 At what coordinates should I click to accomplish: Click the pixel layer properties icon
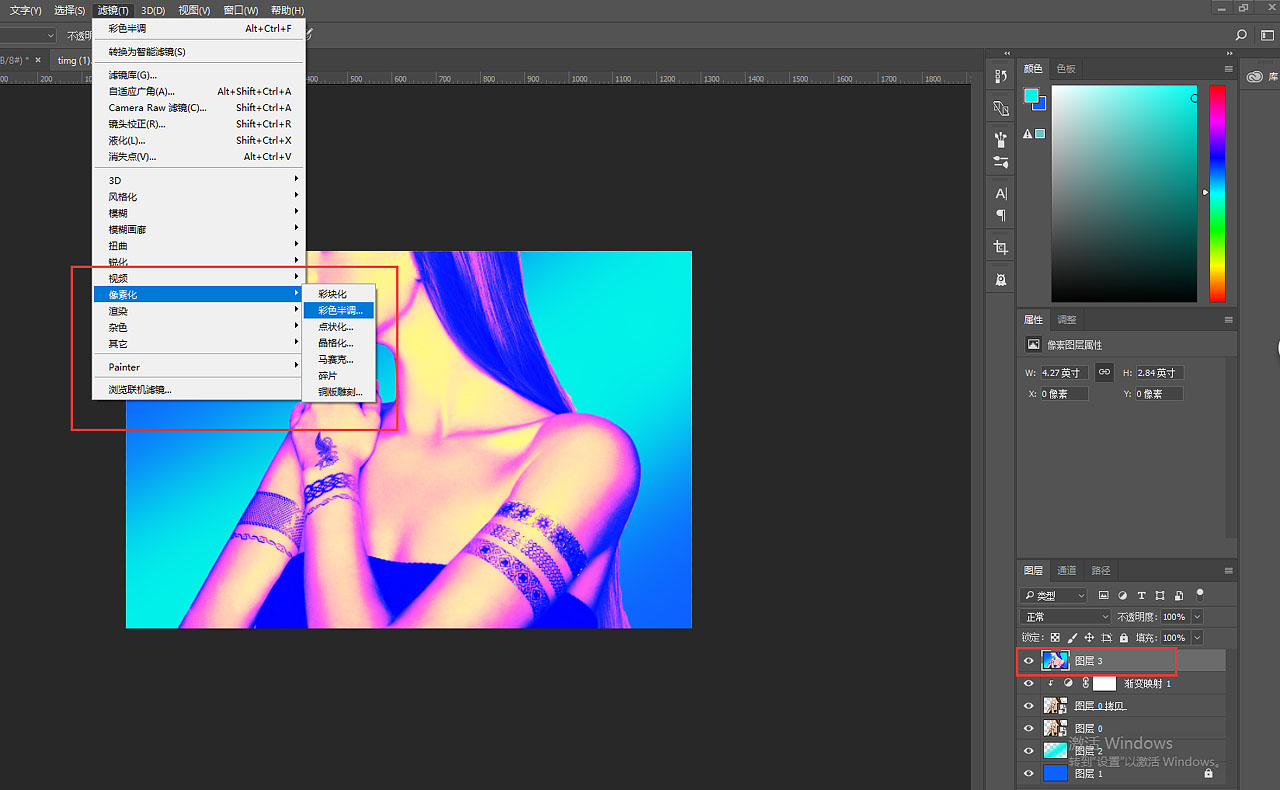click(x=1034, y=345)
